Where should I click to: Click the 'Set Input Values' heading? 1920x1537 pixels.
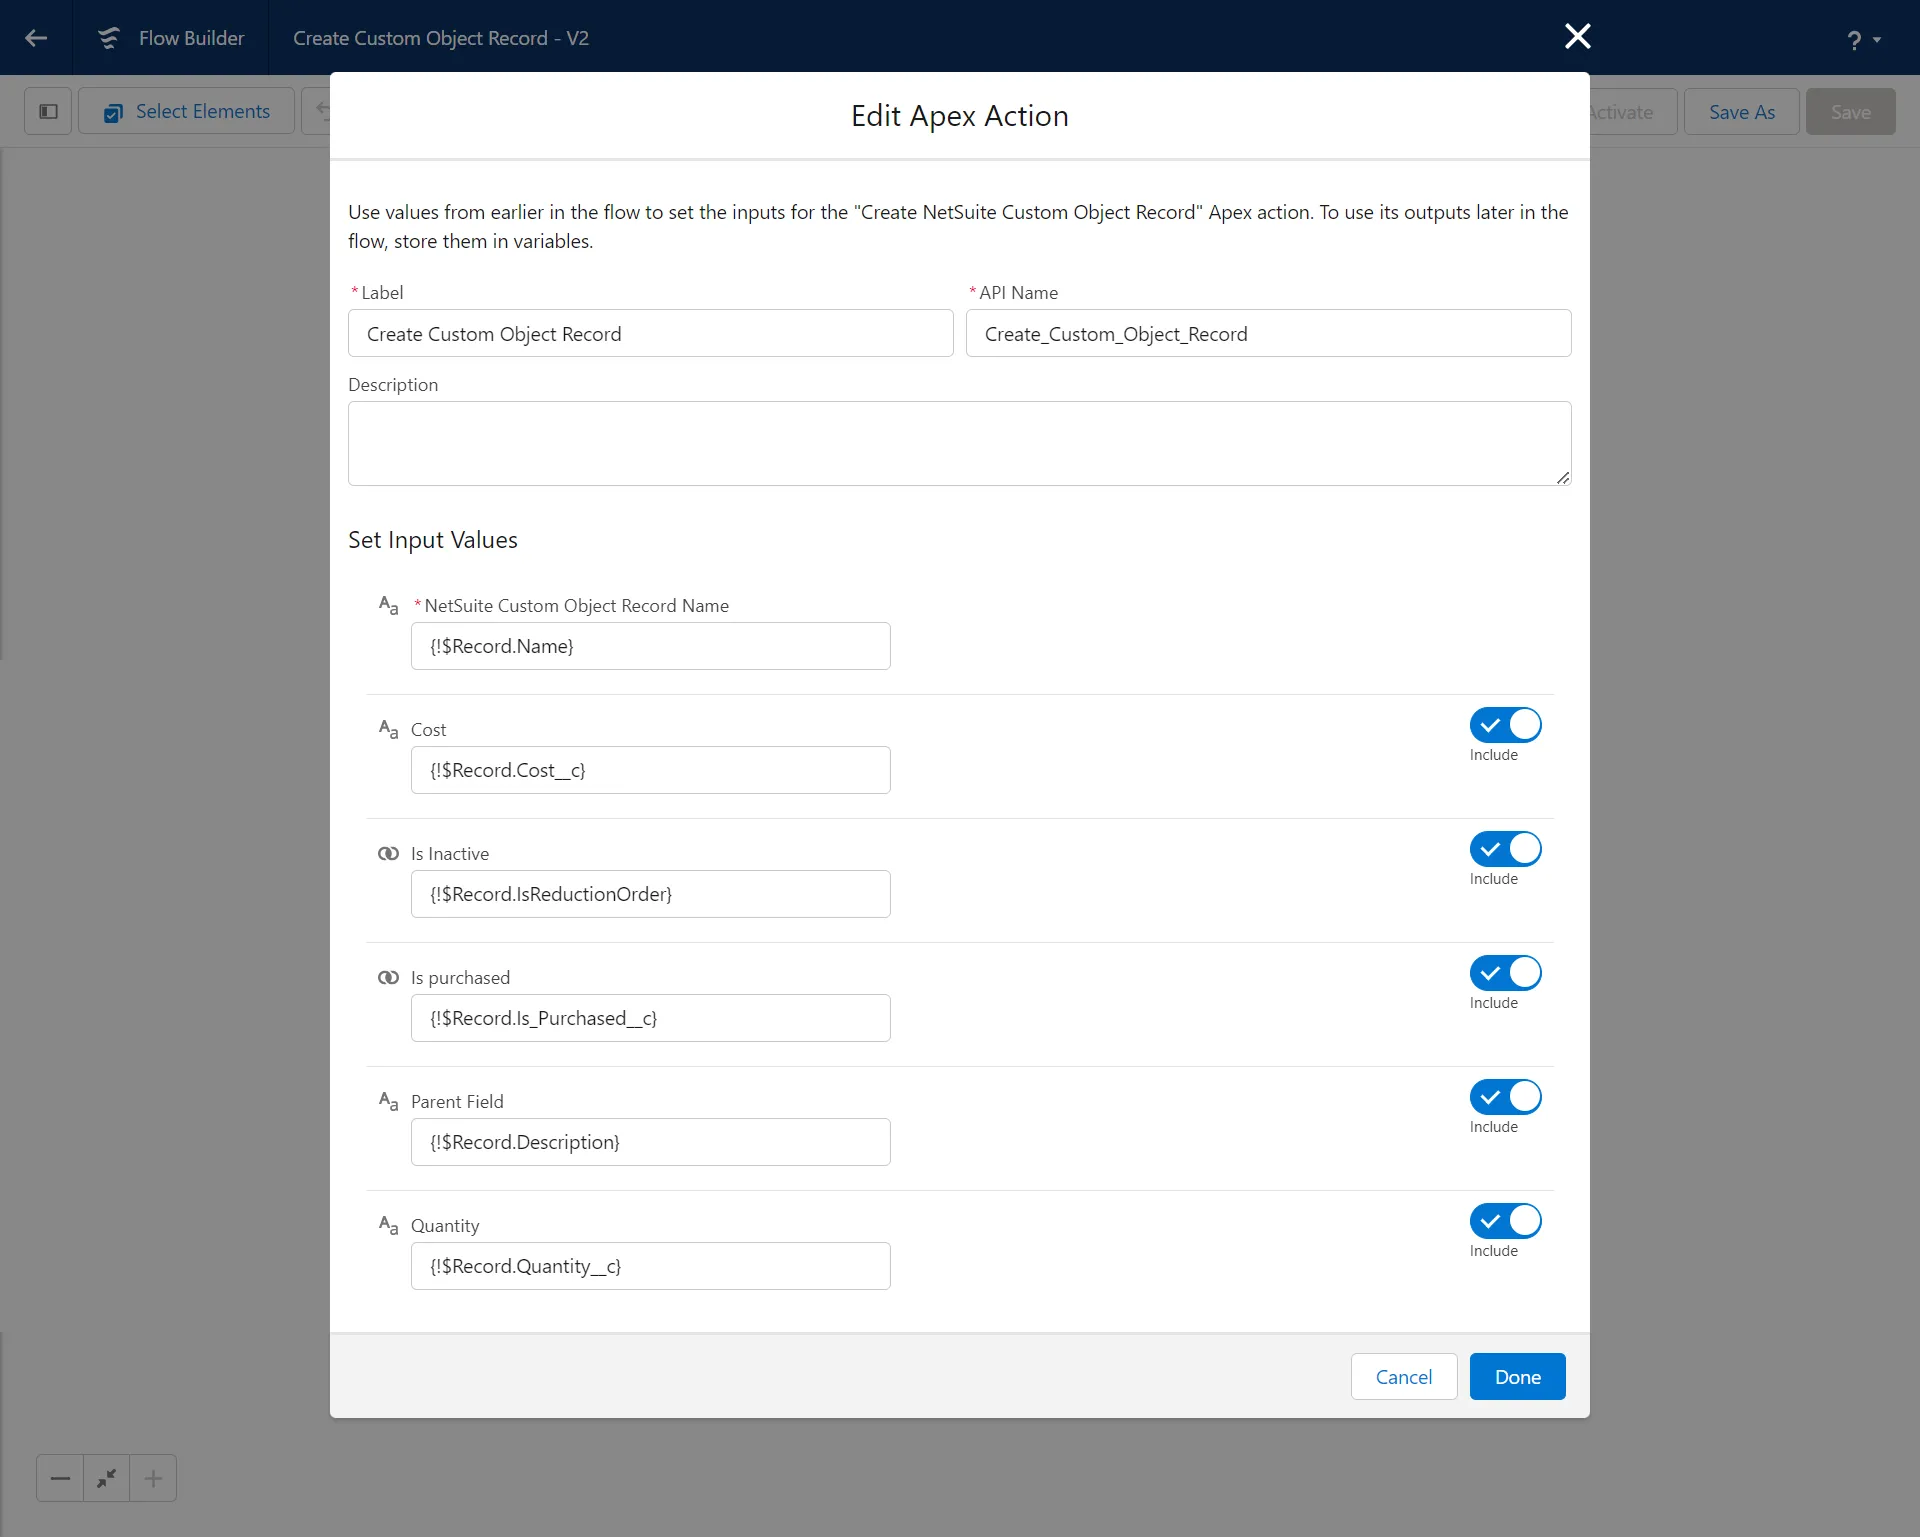point(433,540)
